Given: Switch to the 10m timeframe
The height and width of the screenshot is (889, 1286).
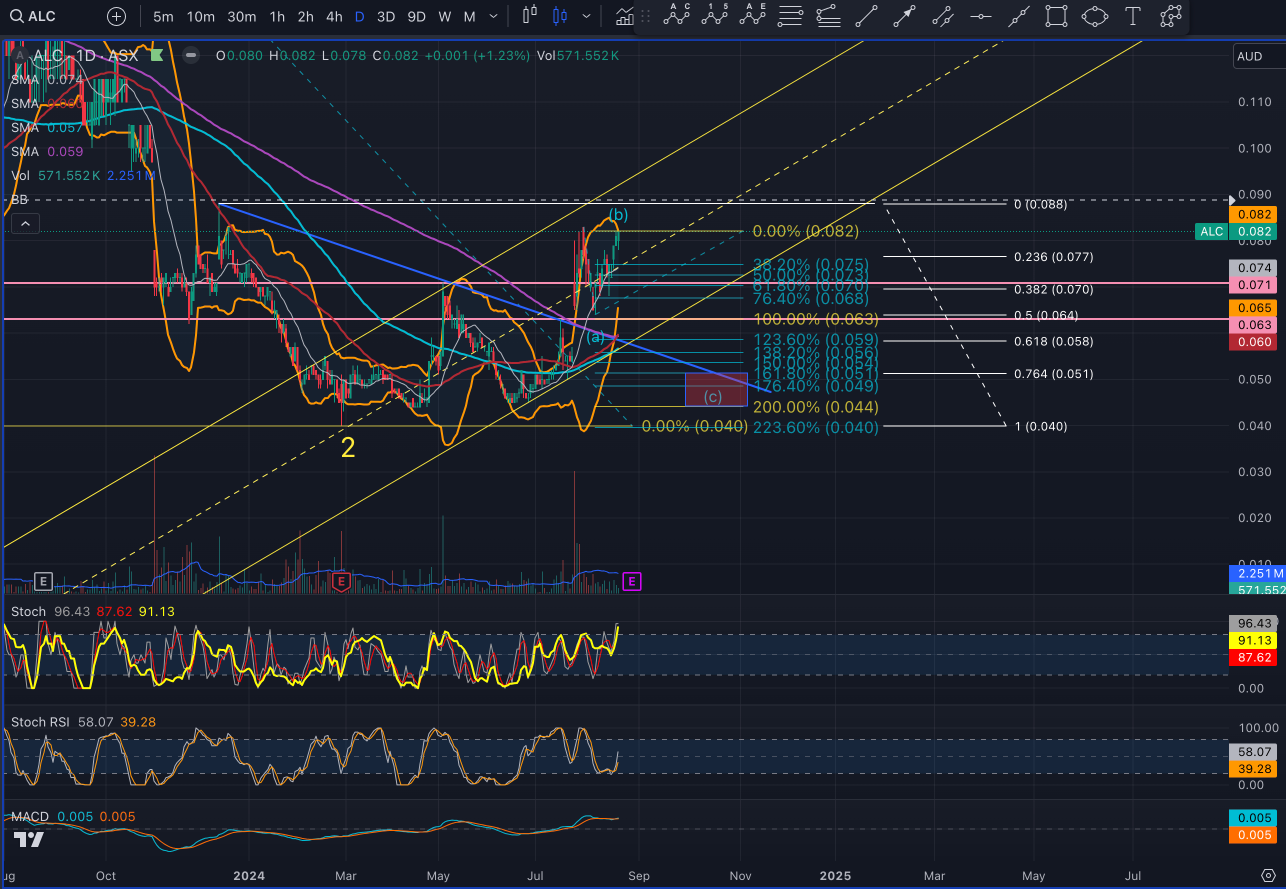Looking at the screenshot, I should 201,16.
